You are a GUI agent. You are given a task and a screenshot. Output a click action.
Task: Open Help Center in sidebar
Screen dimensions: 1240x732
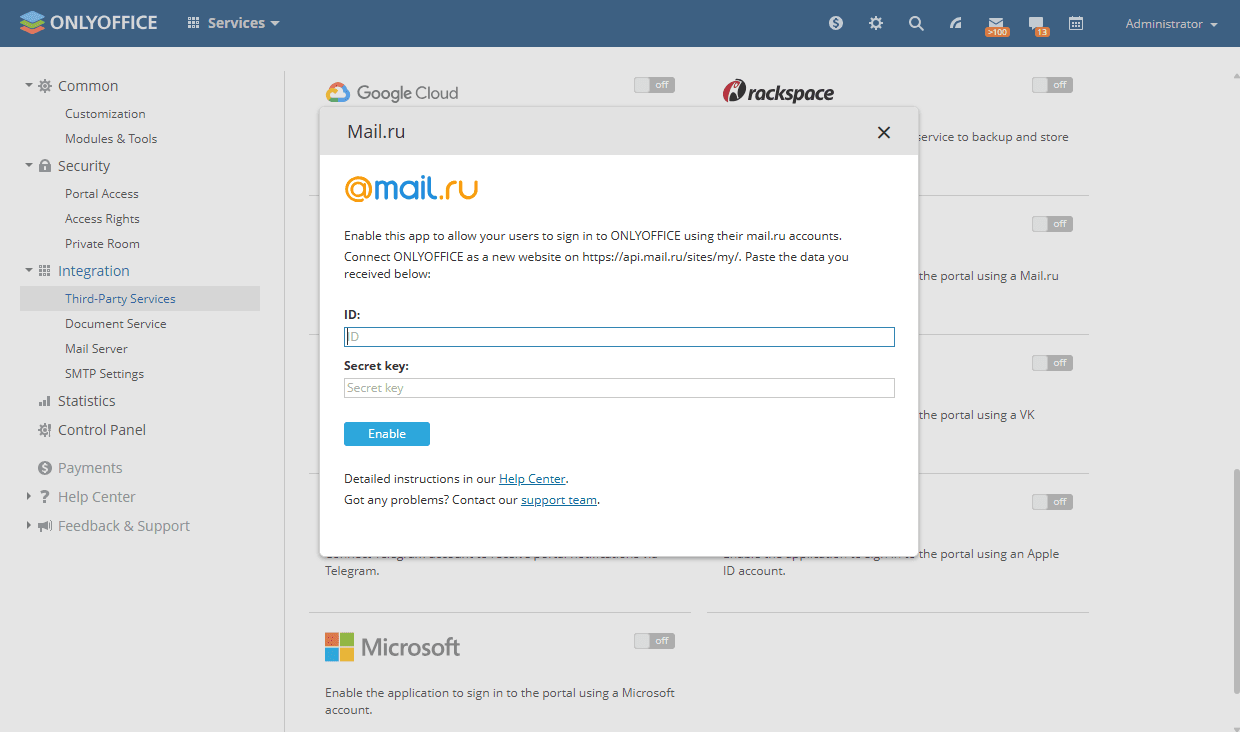coord(97,497)
